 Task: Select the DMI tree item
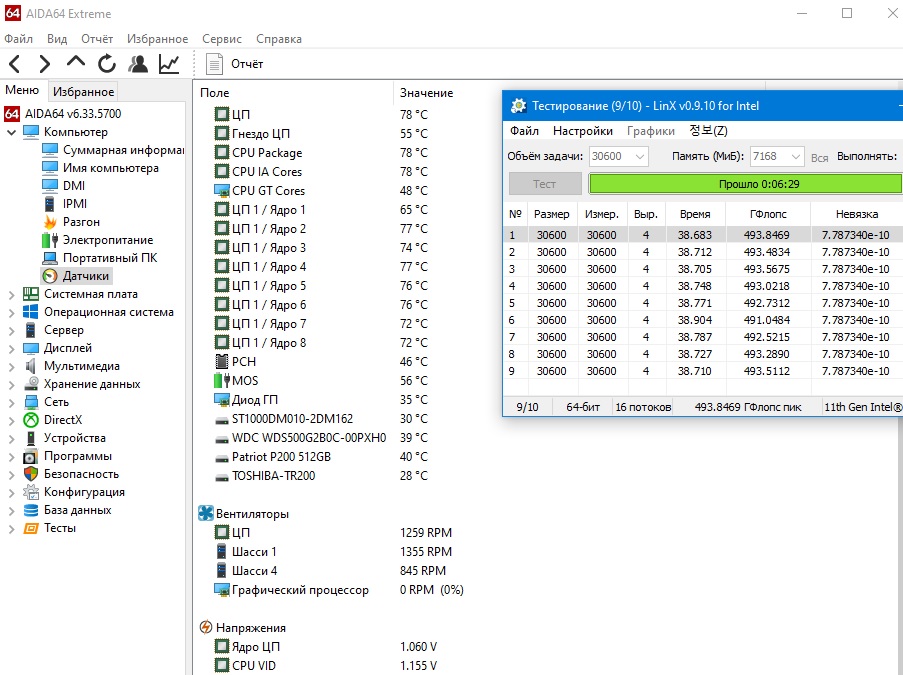pos(64,185)
